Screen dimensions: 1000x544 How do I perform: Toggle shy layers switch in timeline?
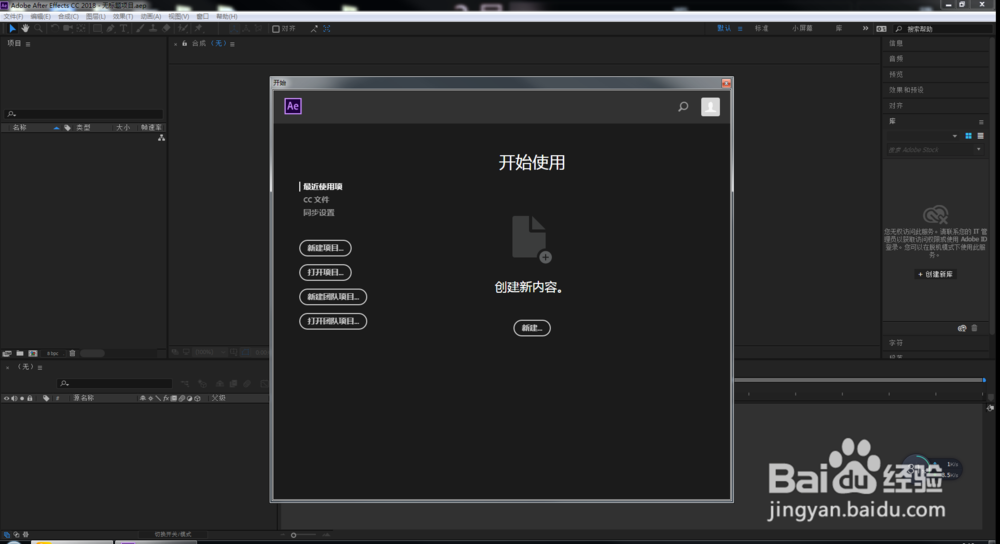[x=142, y=398]
